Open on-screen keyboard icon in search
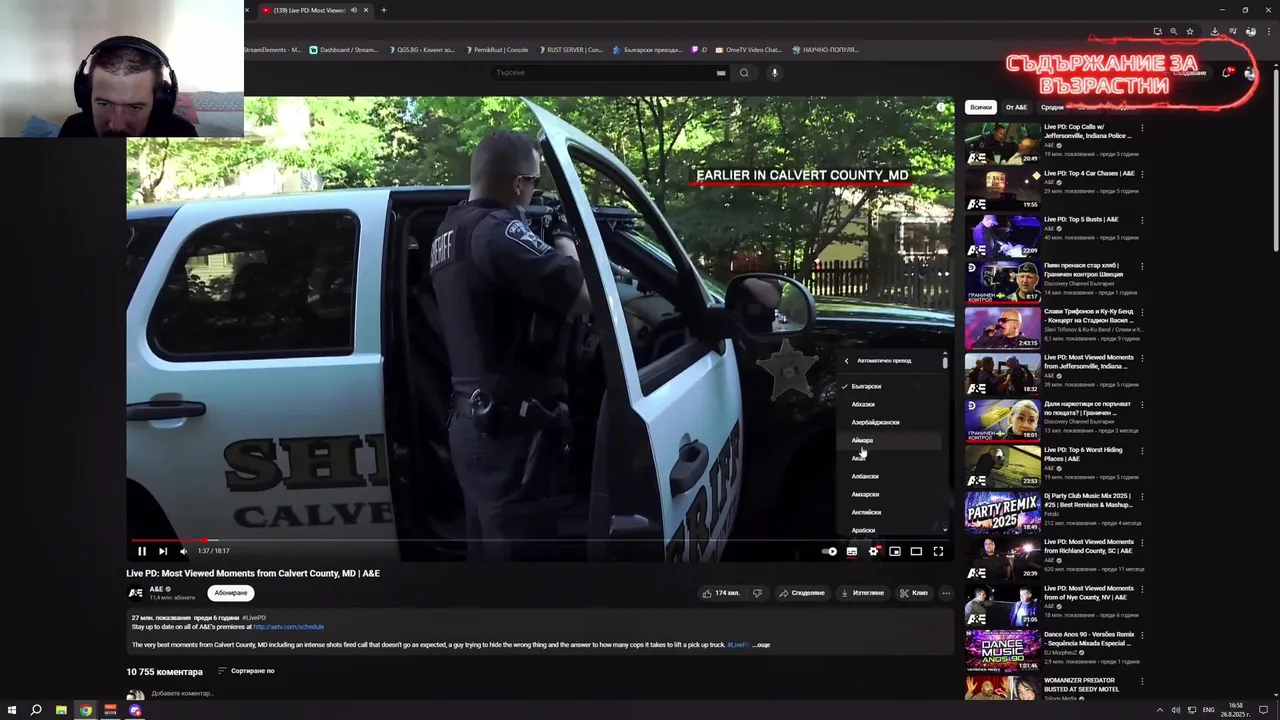1280x720 pixels. (x=721, y=72)
